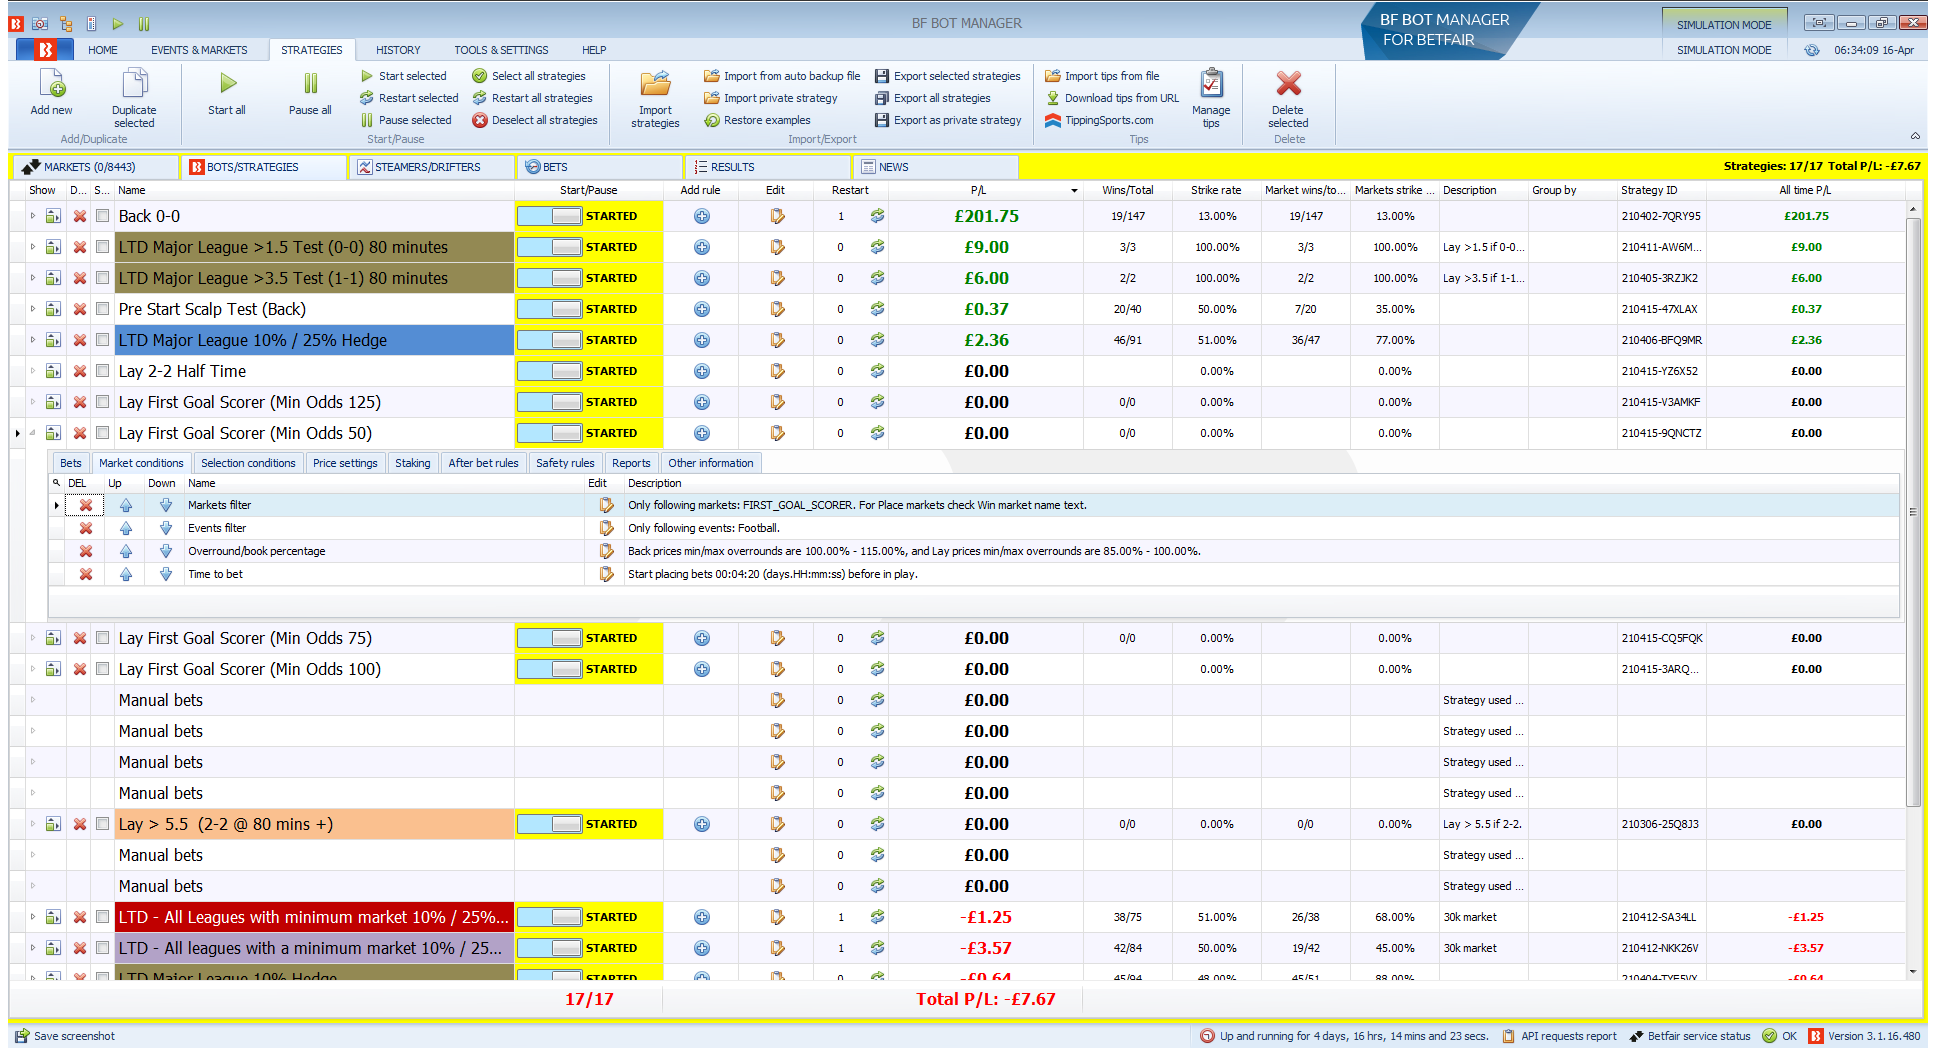Screen dimensions: 1936x1056
Task: Open the Staking sub-tab
Action: pos(412,463)
